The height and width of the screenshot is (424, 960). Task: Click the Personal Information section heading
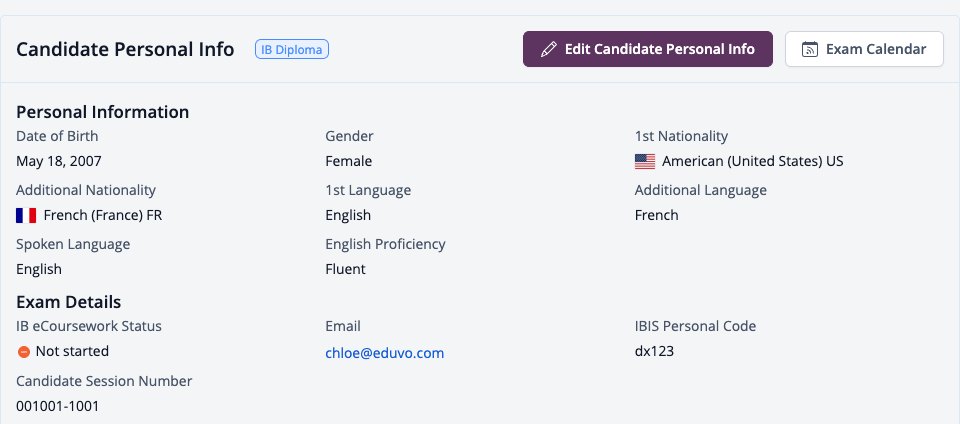103,112
